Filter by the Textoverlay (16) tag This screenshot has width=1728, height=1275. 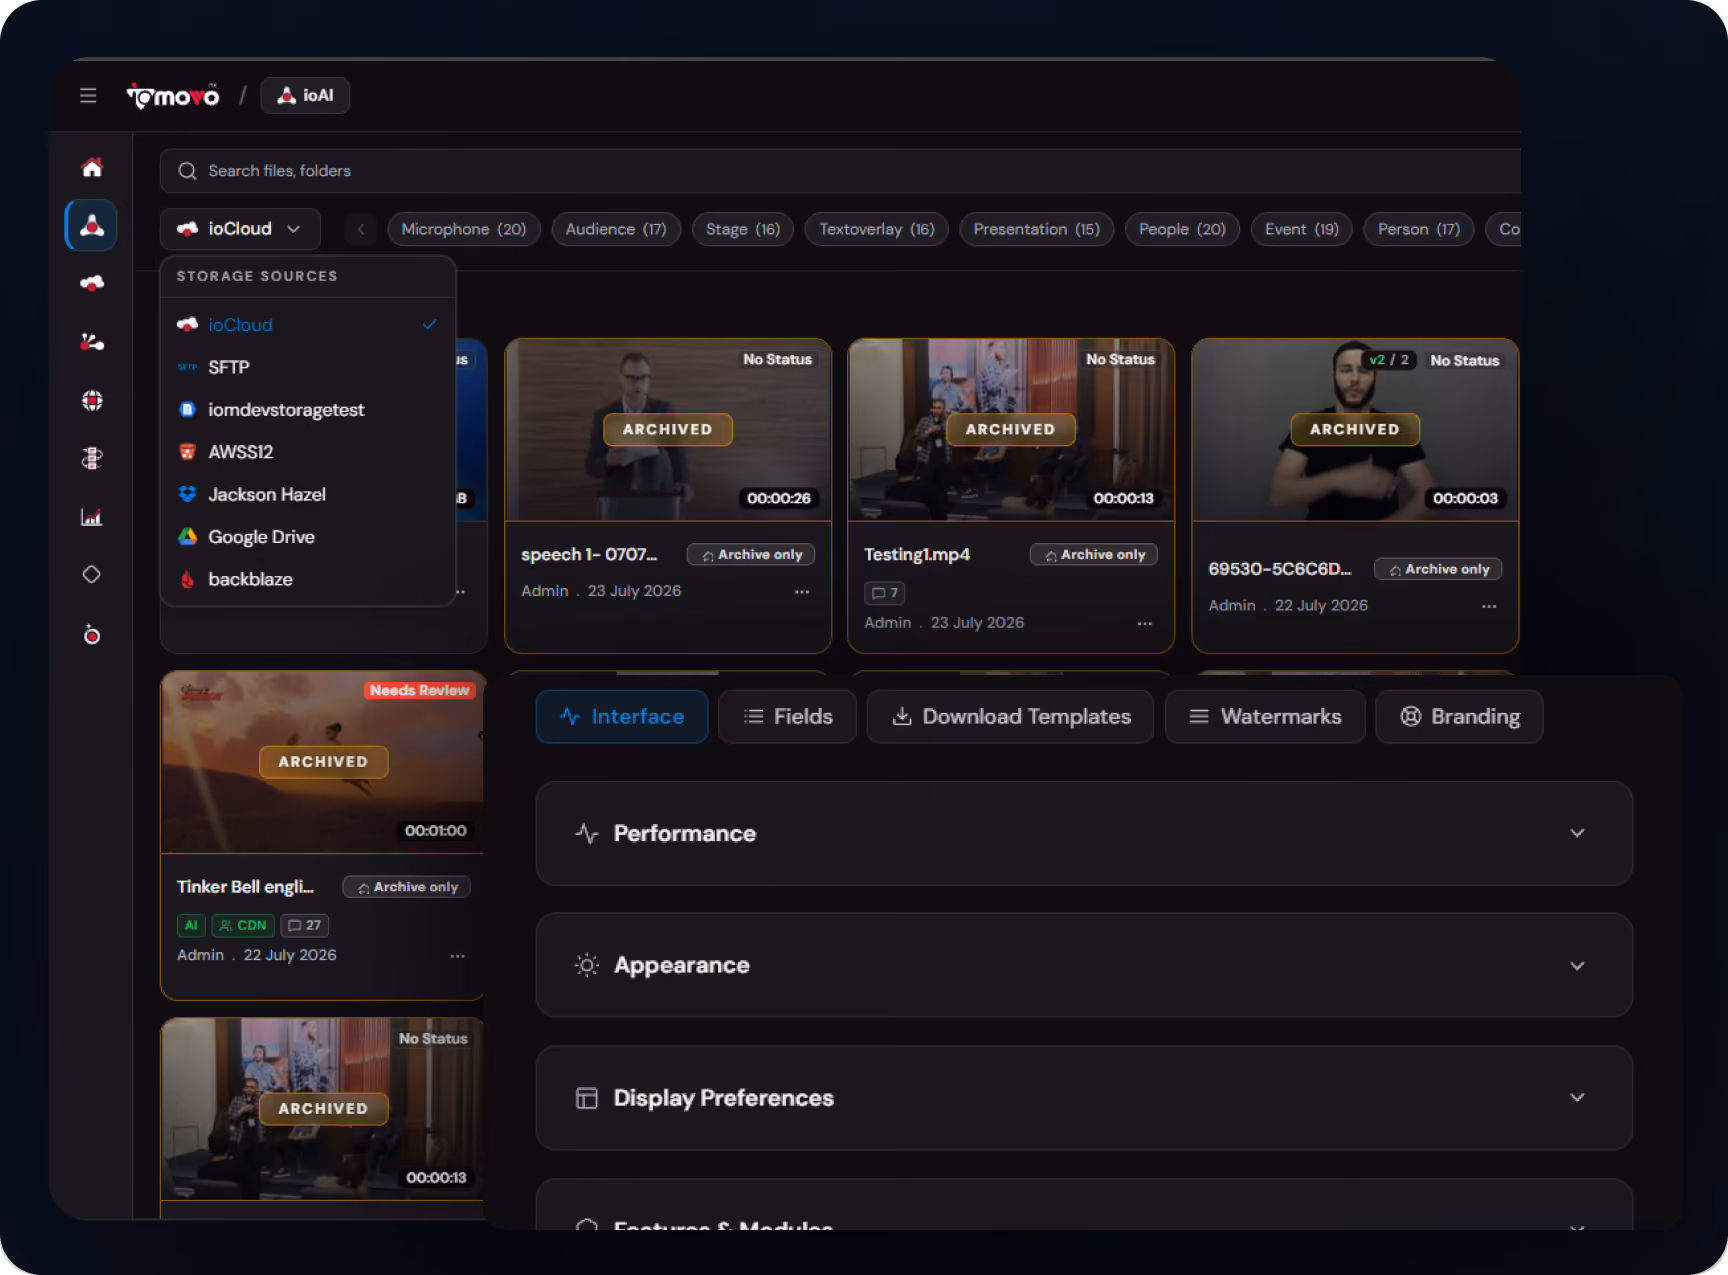click(877, 229)
